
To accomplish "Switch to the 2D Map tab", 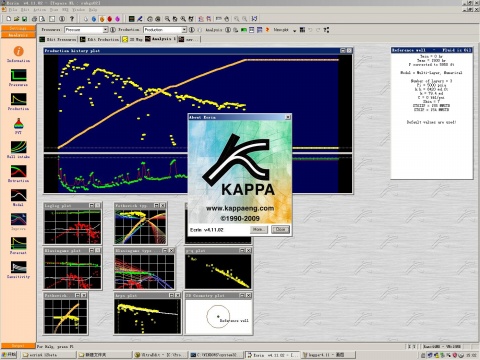I will tap(132, 39).
